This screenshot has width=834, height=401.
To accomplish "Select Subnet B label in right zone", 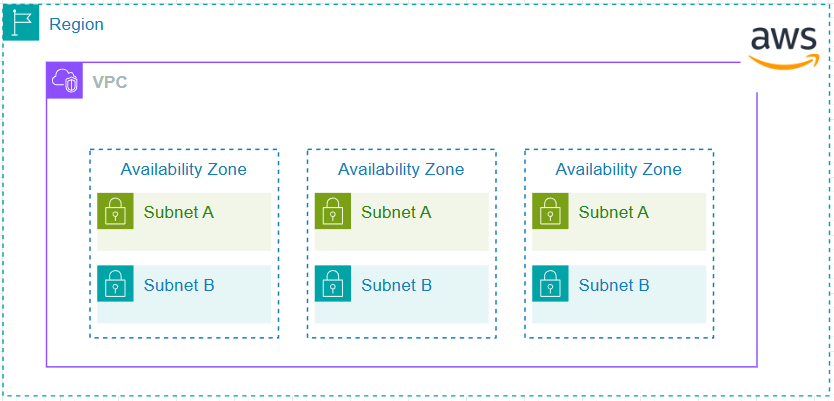I will [614, 285].
